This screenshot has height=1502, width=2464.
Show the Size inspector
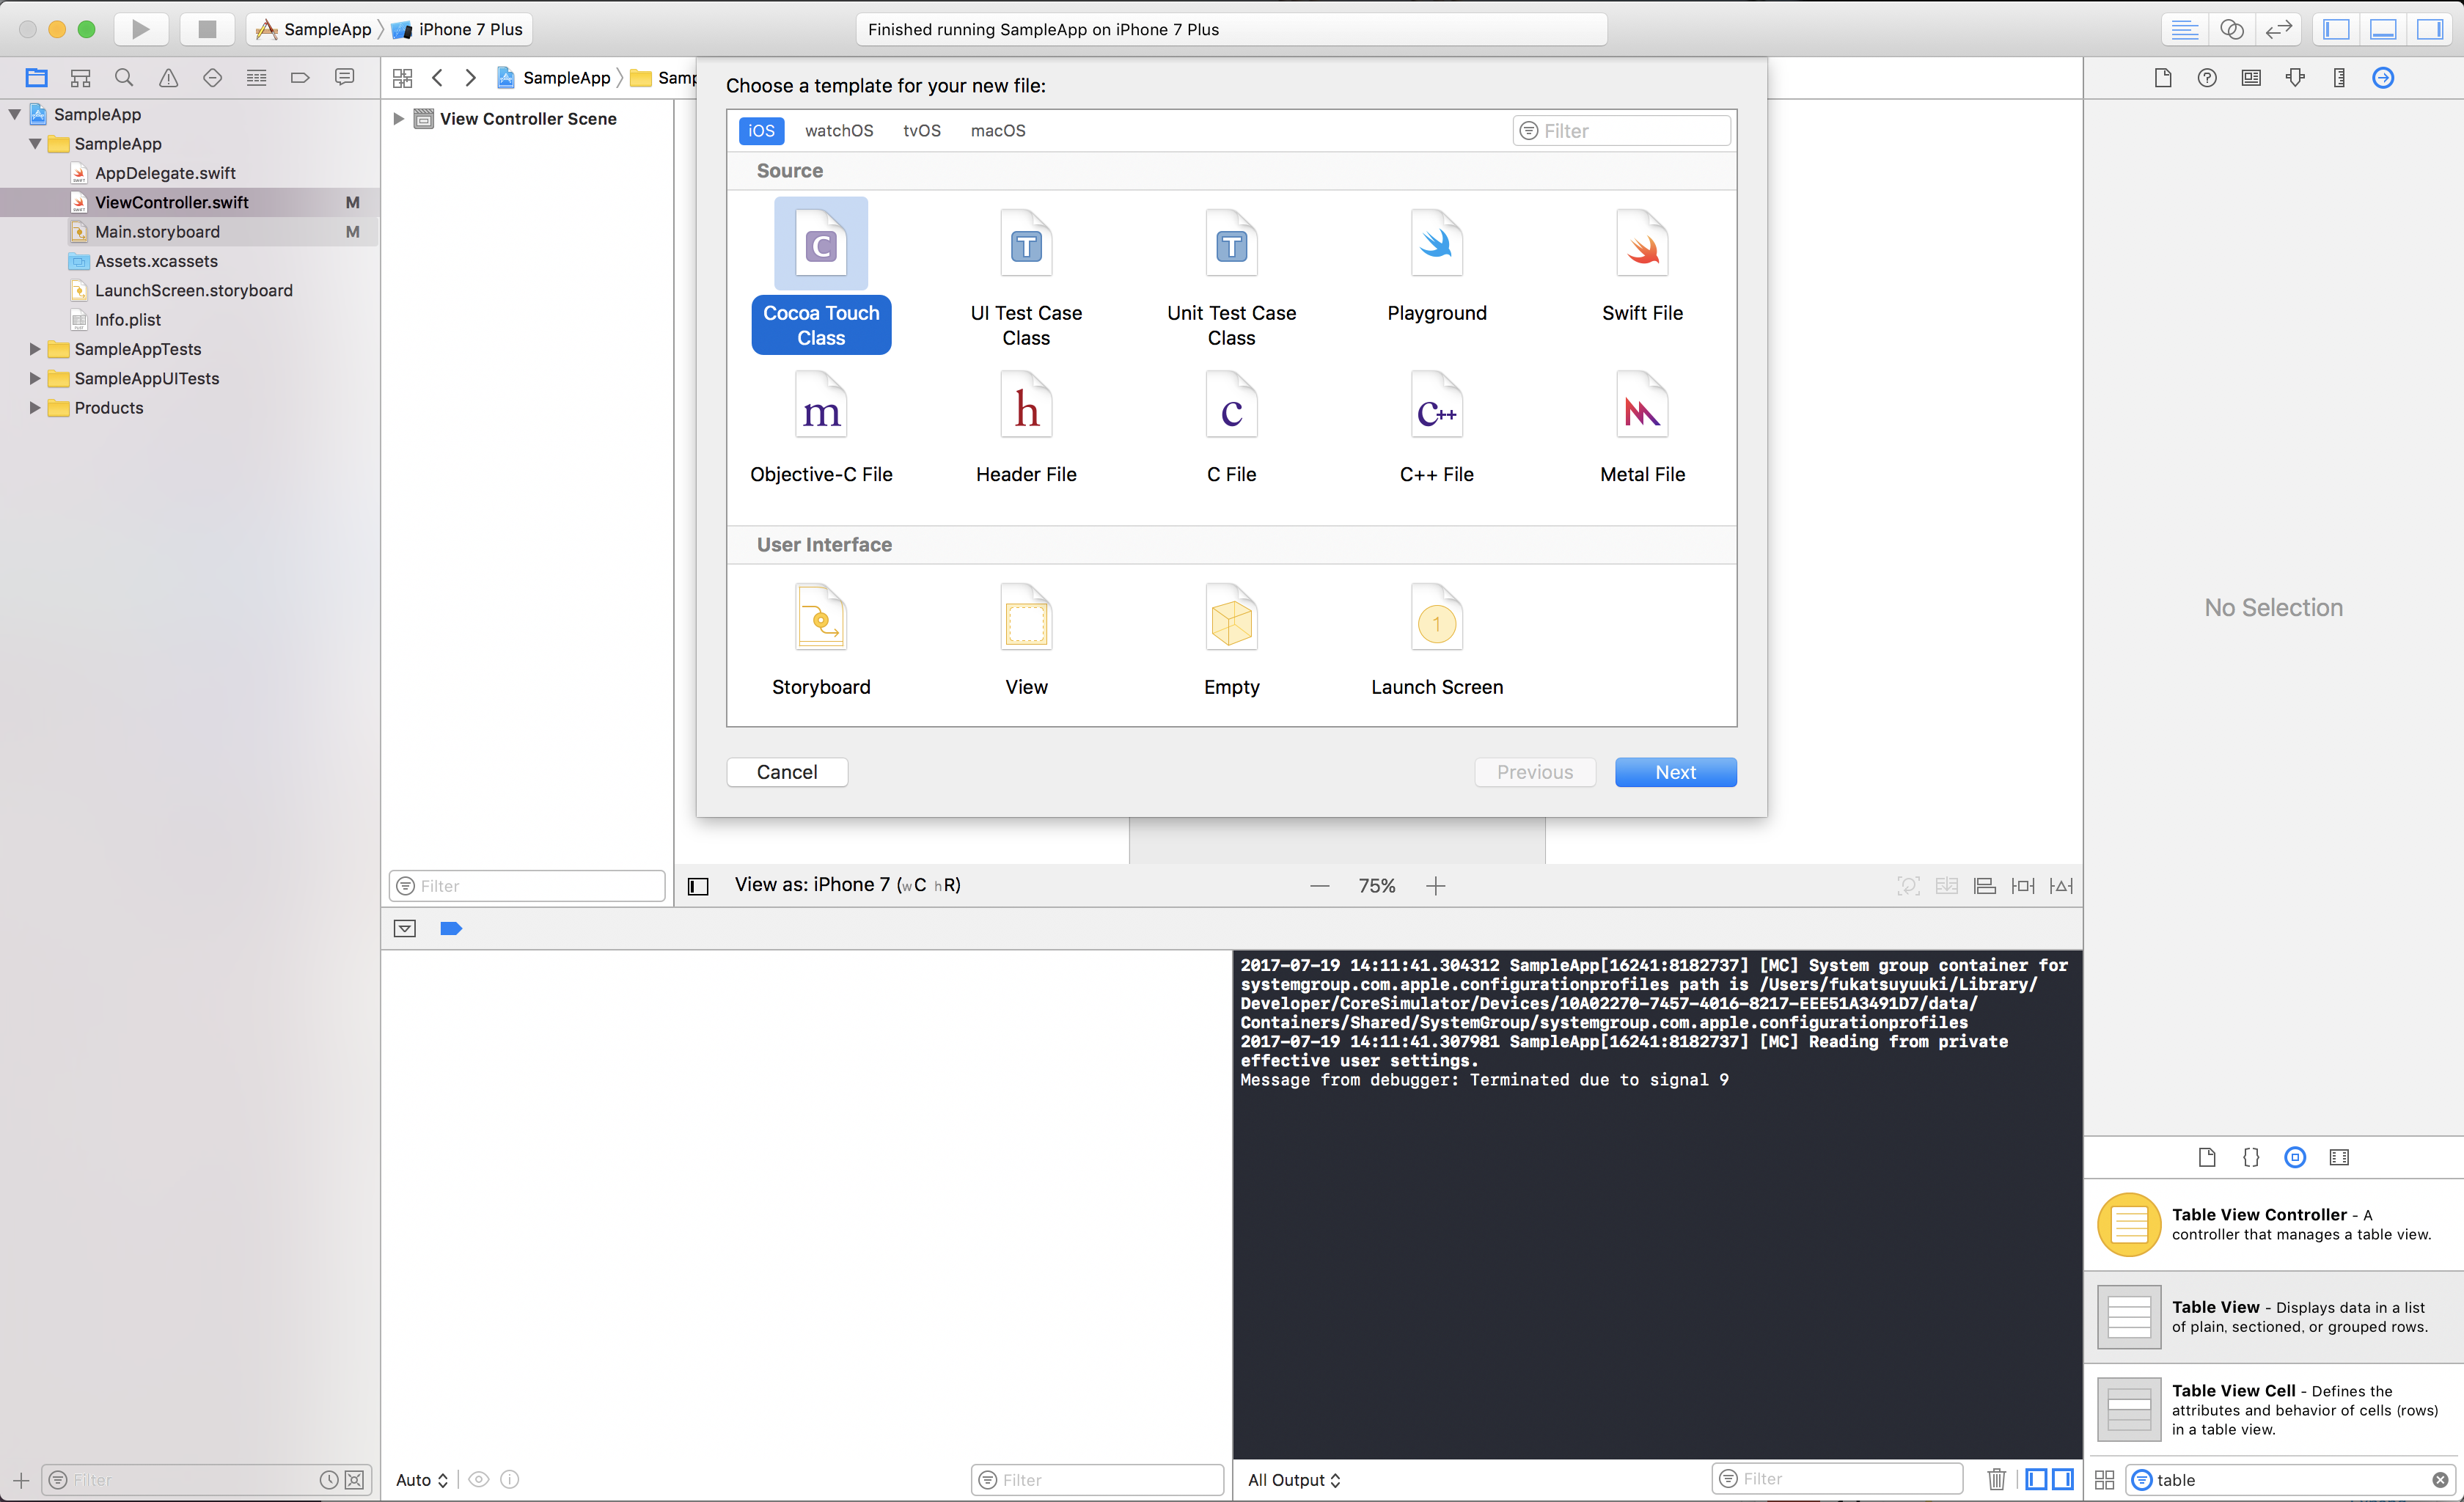[2339, 78]
